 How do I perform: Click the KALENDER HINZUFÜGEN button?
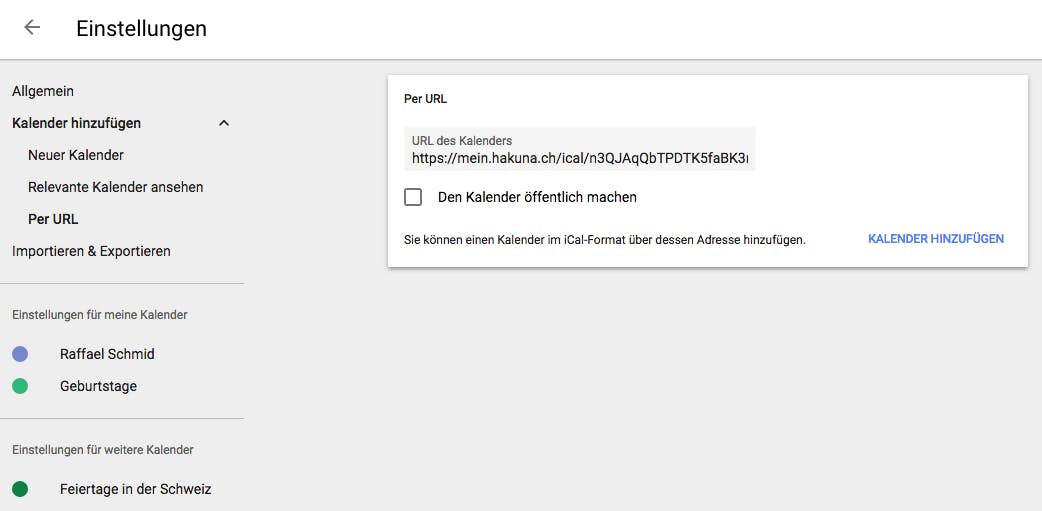pos(936,239)
